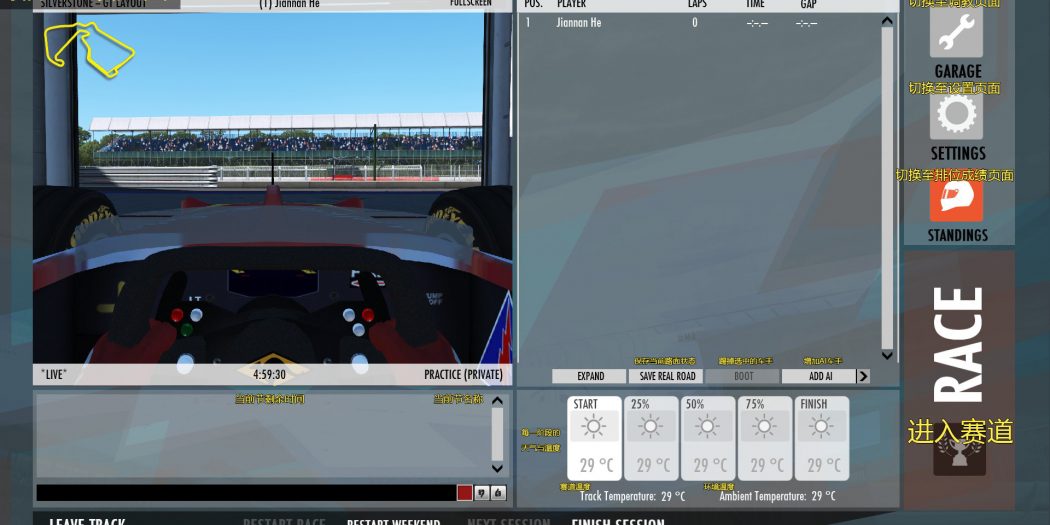Click FINISH SESSION at the bottom
Viewport: 1050px width, 525px height.
[617, 522]
